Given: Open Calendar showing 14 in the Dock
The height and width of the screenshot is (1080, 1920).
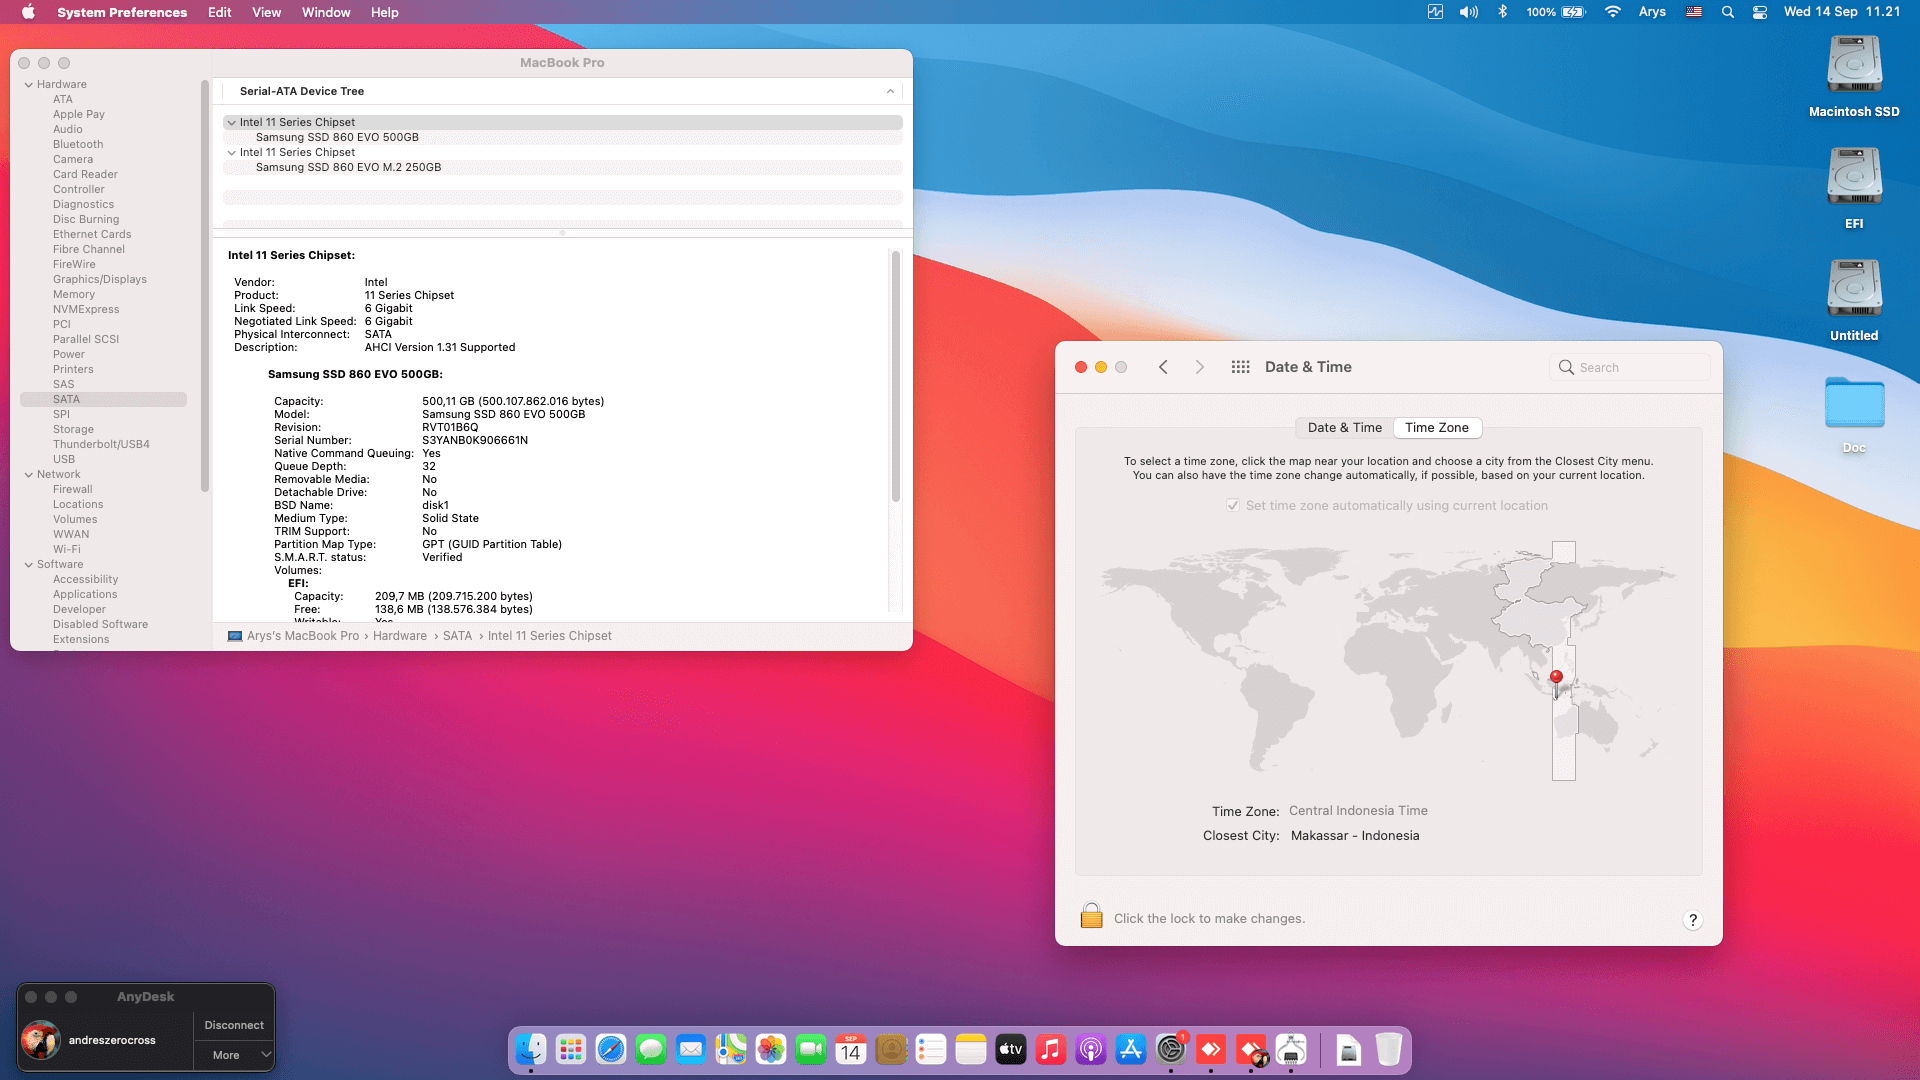Looking at the screenshot, I should (x=851, y=1049).
